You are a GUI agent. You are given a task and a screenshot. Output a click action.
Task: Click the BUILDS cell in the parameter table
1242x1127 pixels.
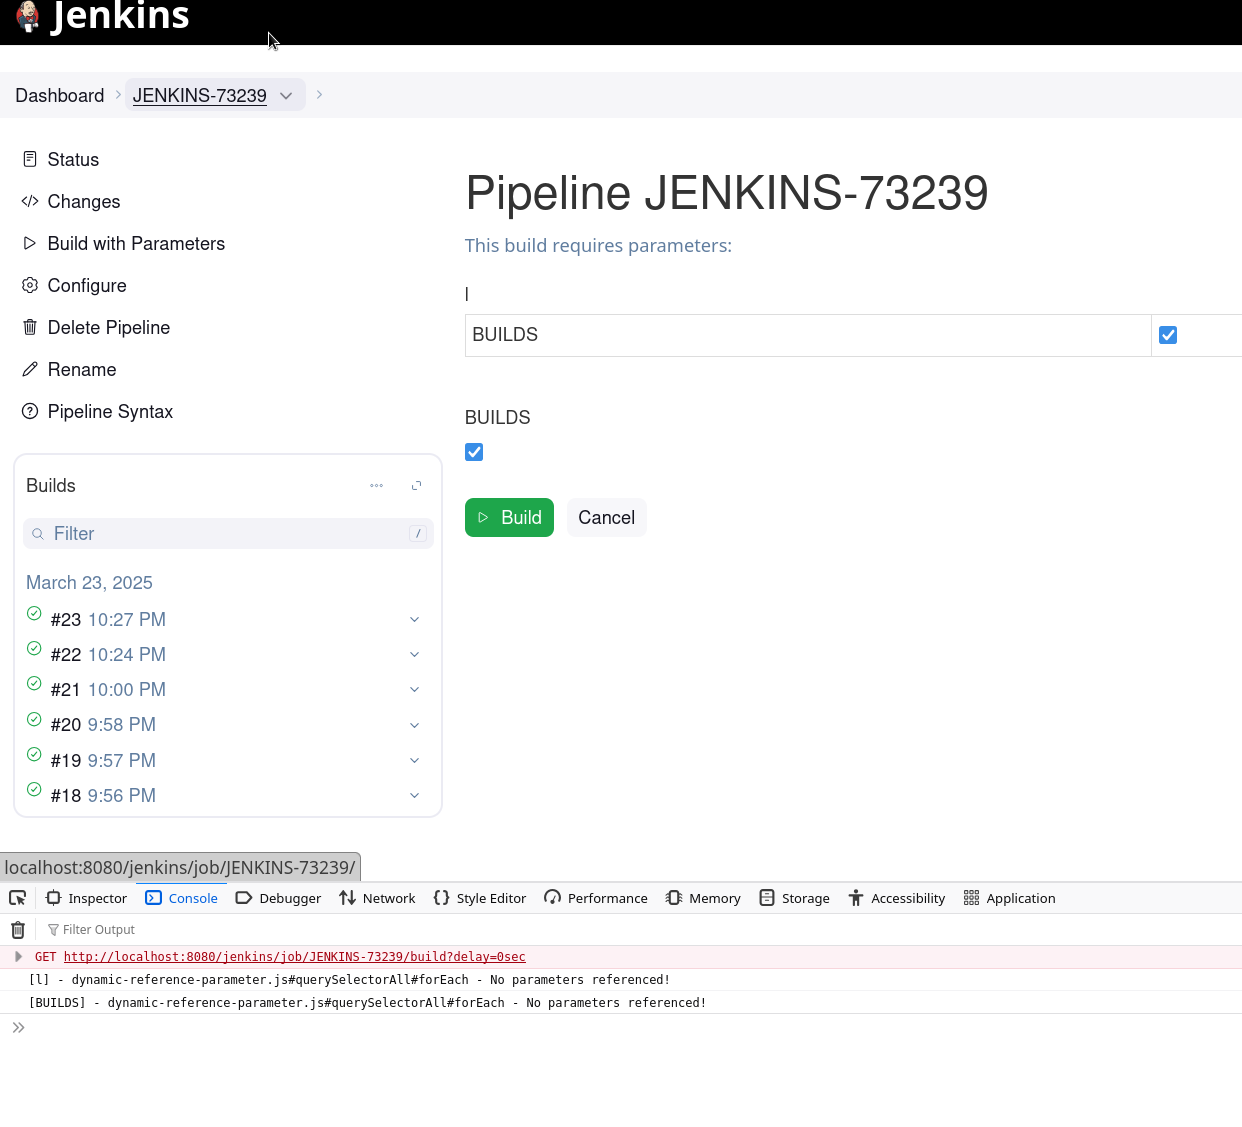(x=808, y=335)
